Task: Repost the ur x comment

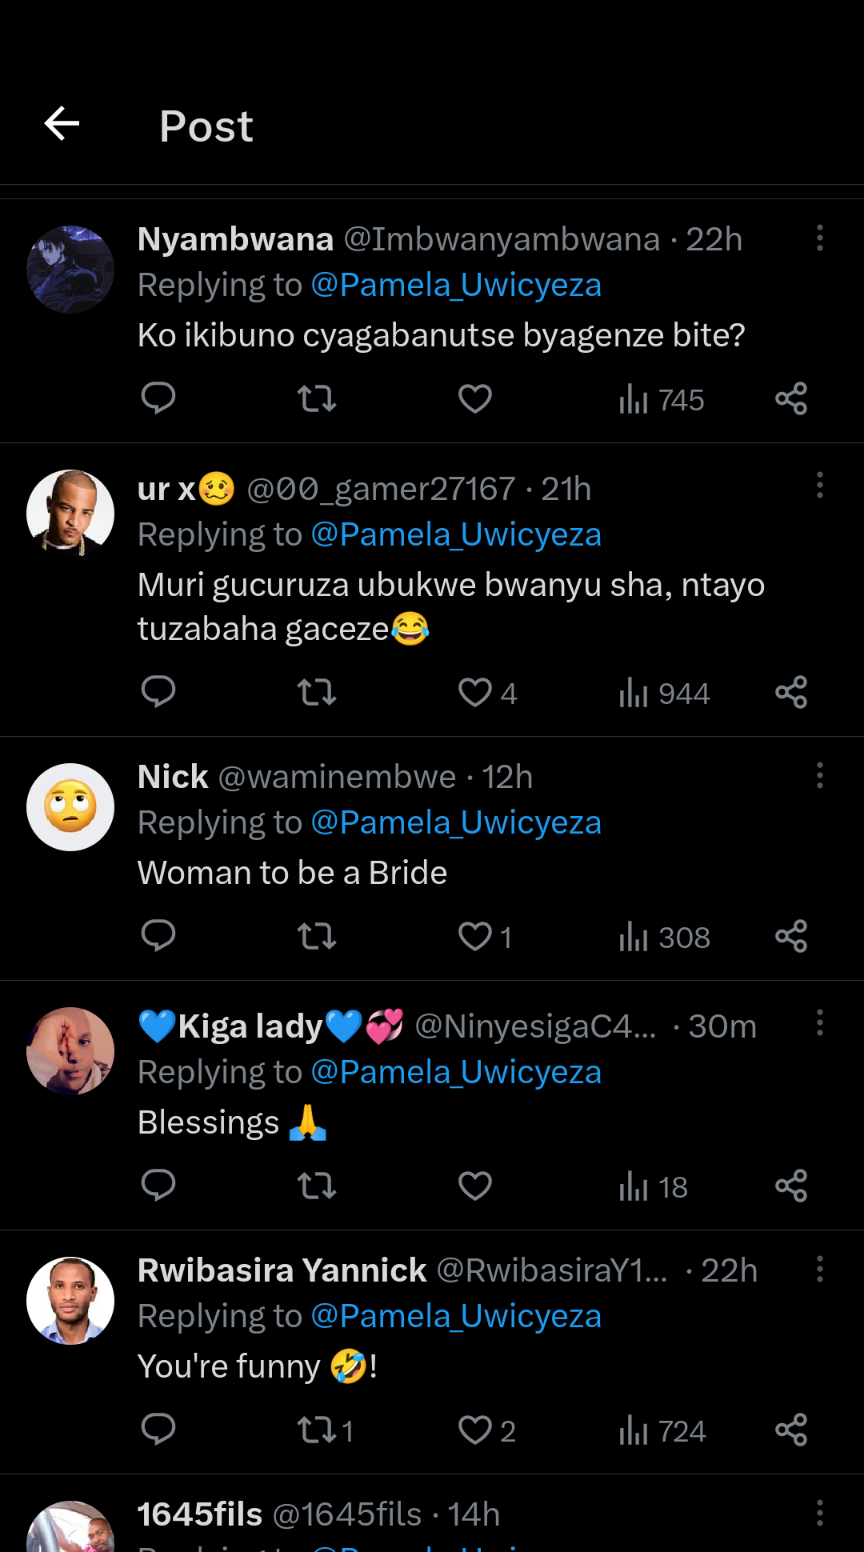Action: point(317,693)
